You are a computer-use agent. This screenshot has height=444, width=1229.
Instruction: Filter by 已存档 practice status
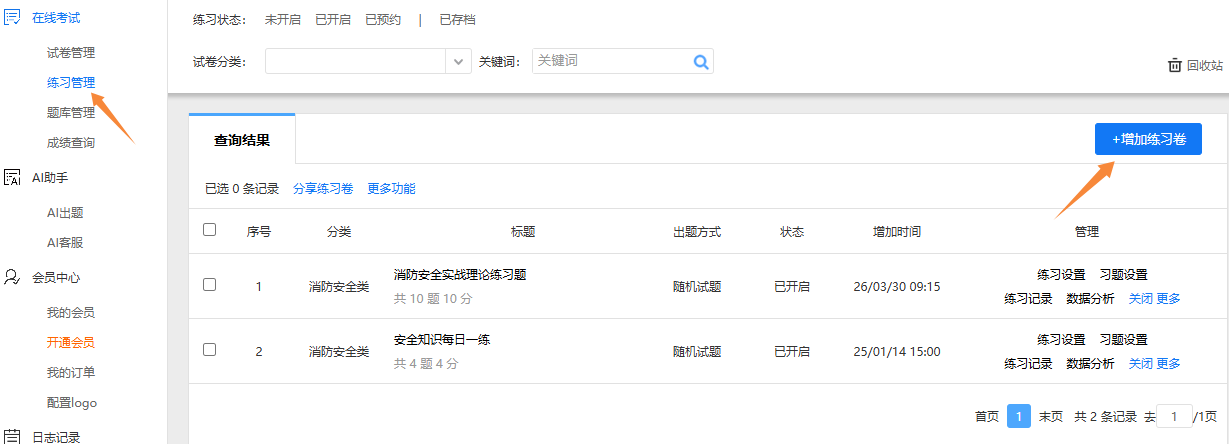pyautogui.click(x=458, y=20)
